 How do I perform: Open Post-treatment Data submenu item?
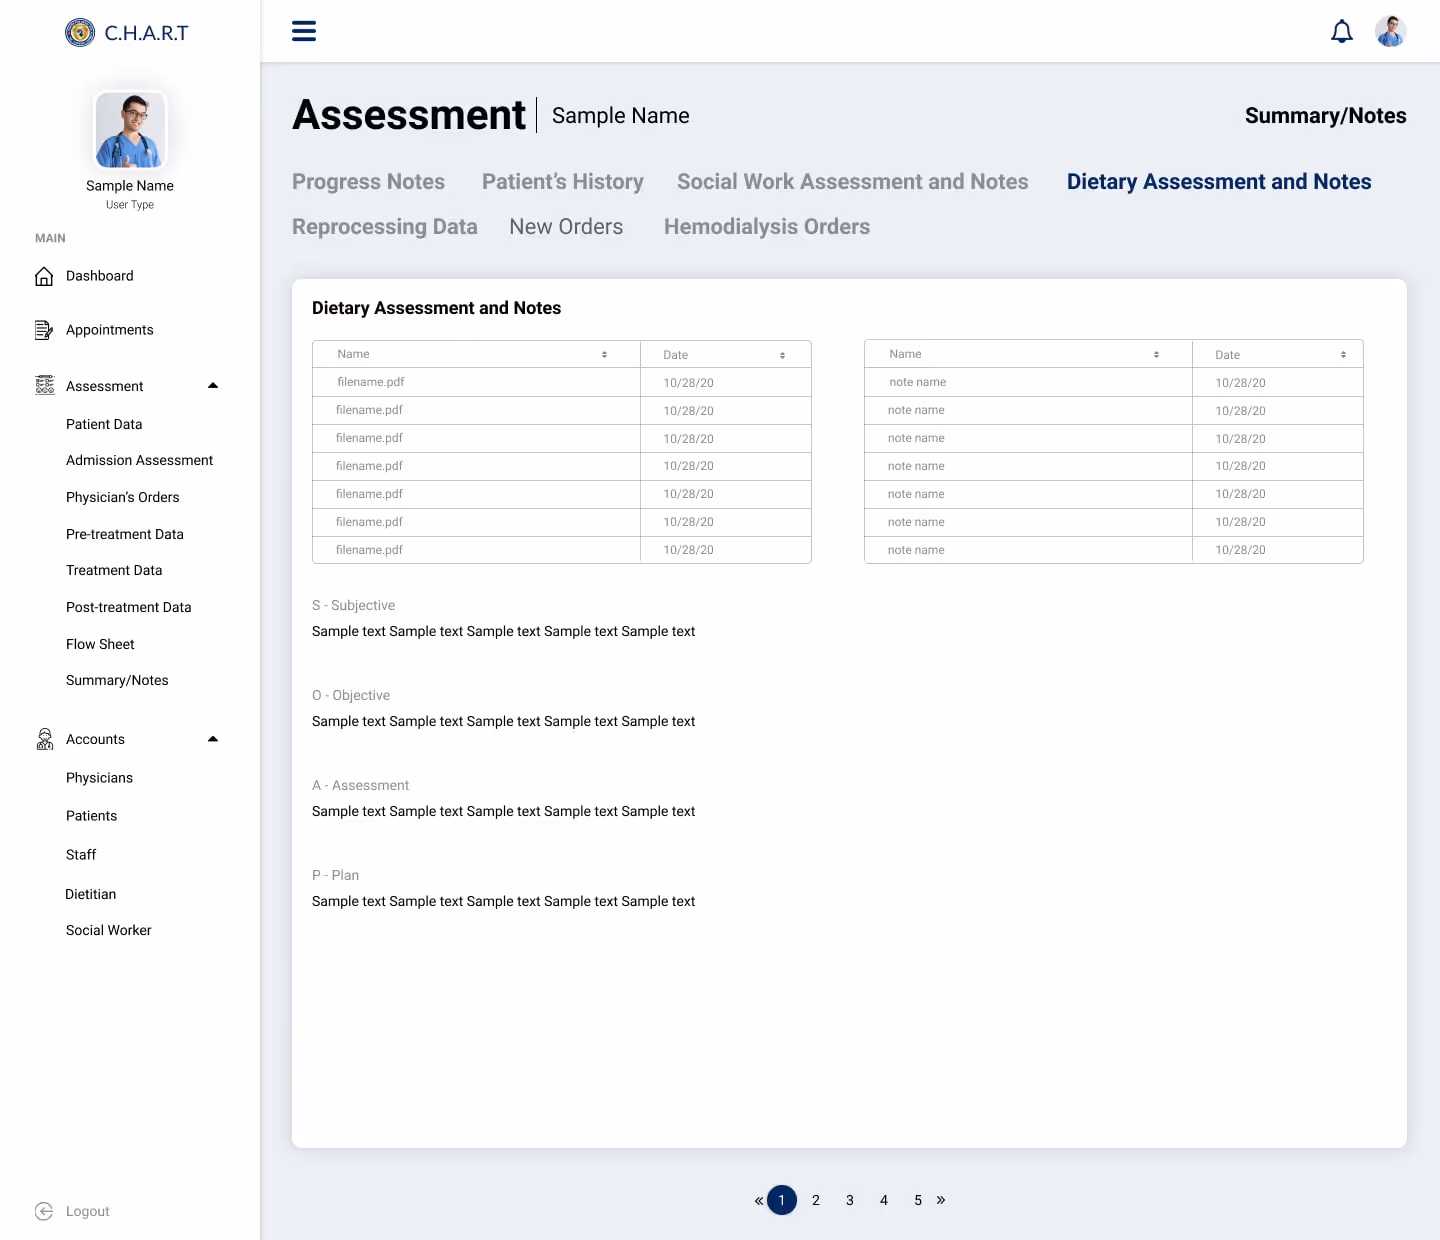click(129, 607)
